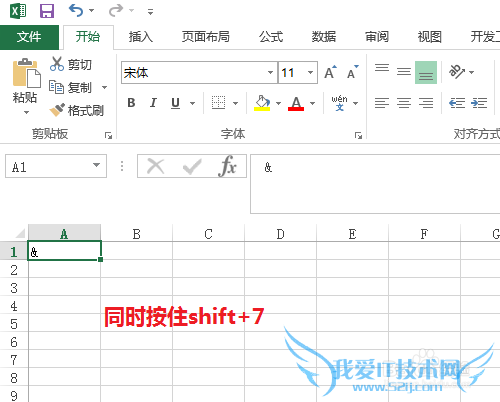Apply yellow fill color bucket
The height and width of the screenshot is (402, 500).
[x=262, y=103]
